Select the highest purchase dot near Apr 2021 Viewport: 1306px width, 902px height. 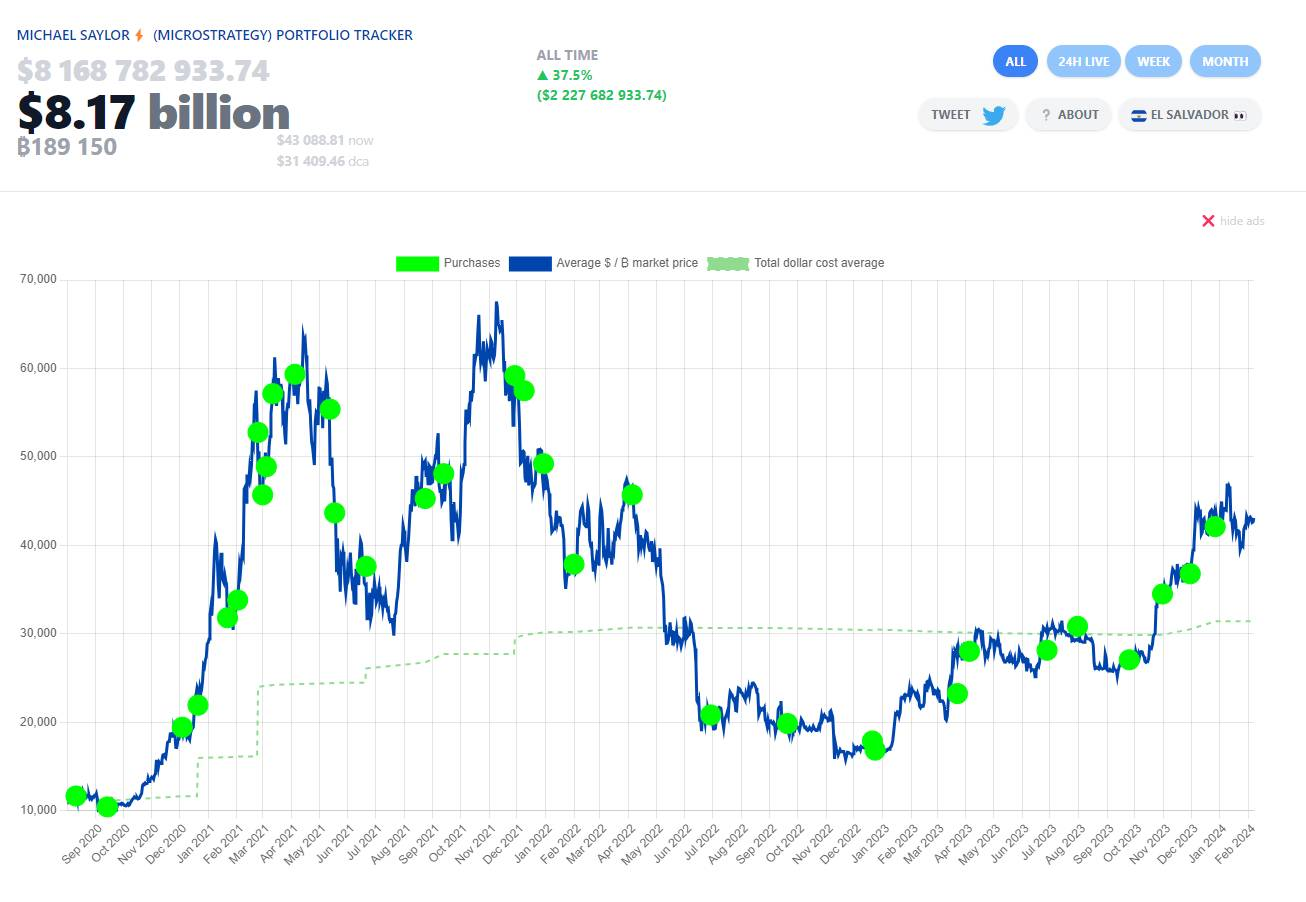click(x=294, y=374)
